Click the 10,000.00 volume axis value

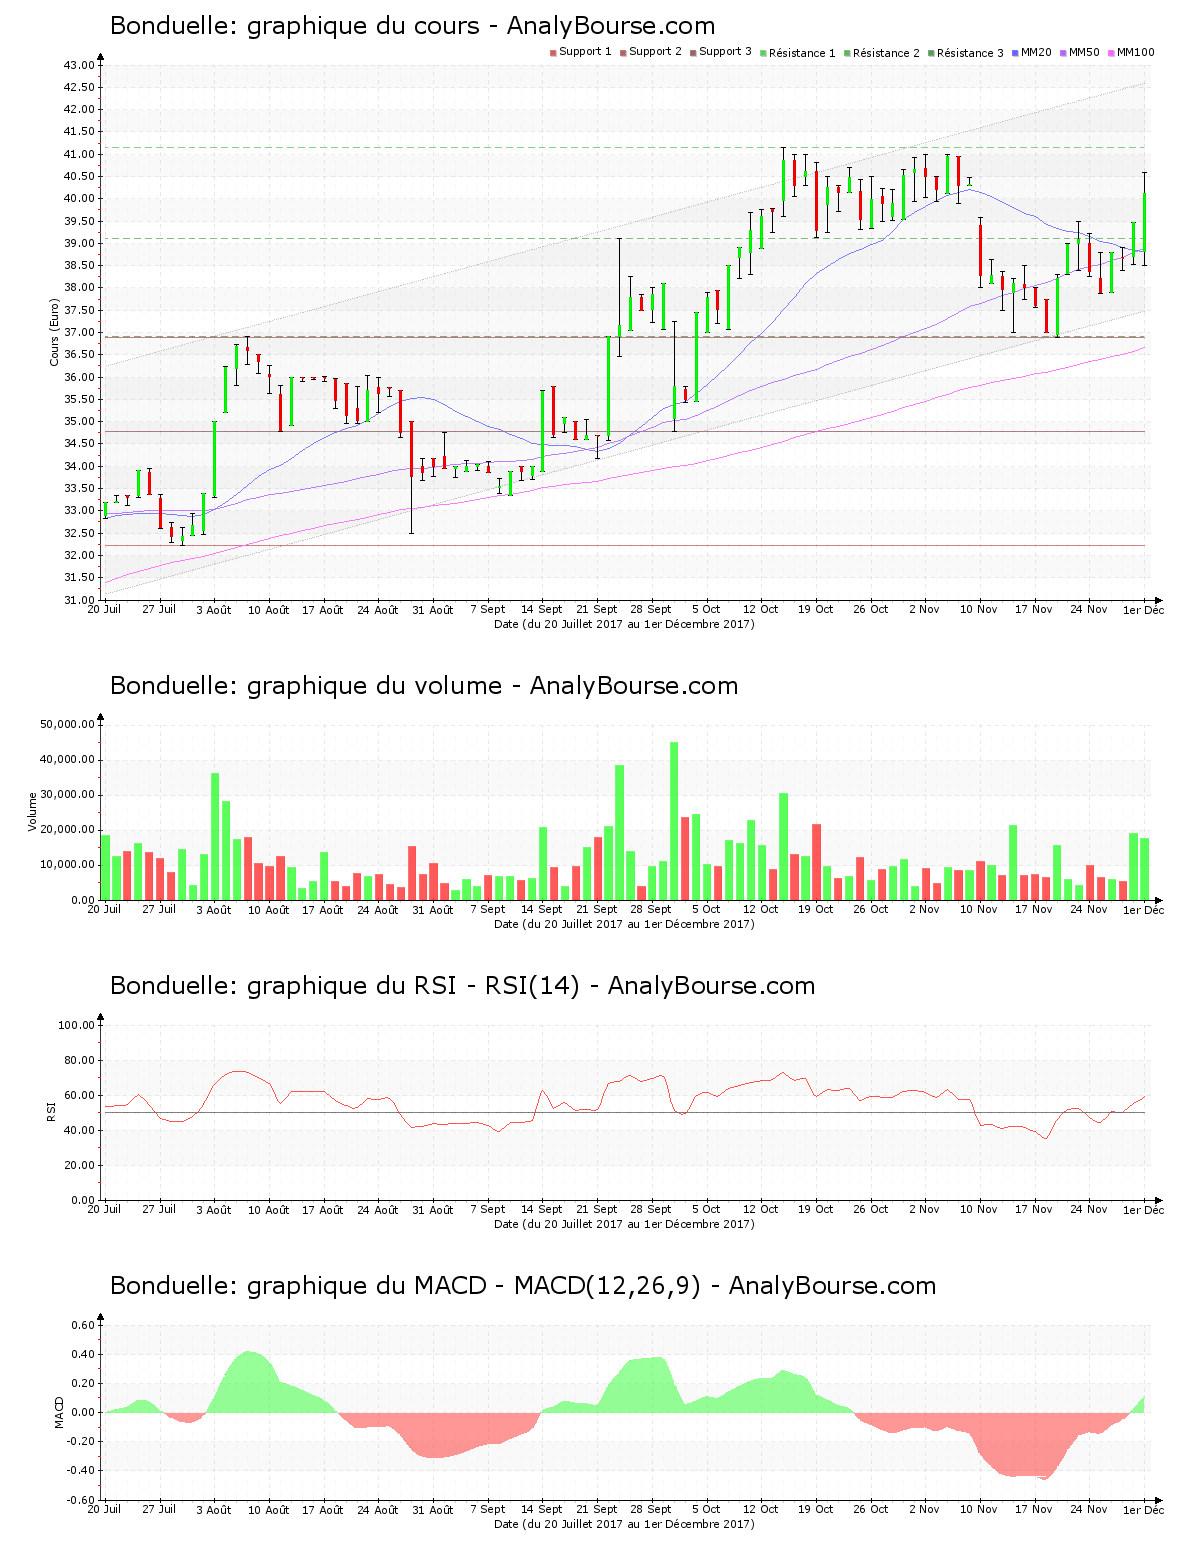68,865
